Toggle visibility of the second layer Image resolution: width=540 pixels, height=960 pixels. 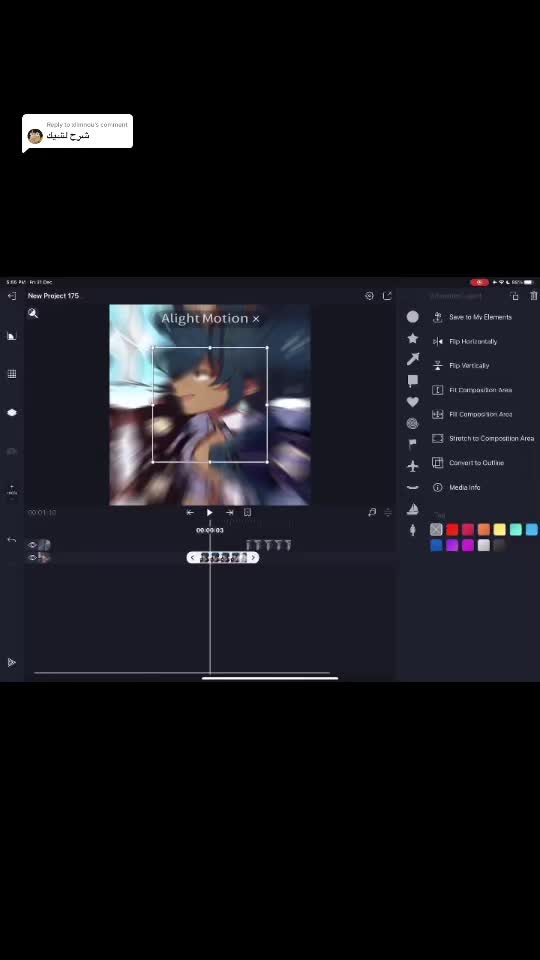[x=32, y=558]
